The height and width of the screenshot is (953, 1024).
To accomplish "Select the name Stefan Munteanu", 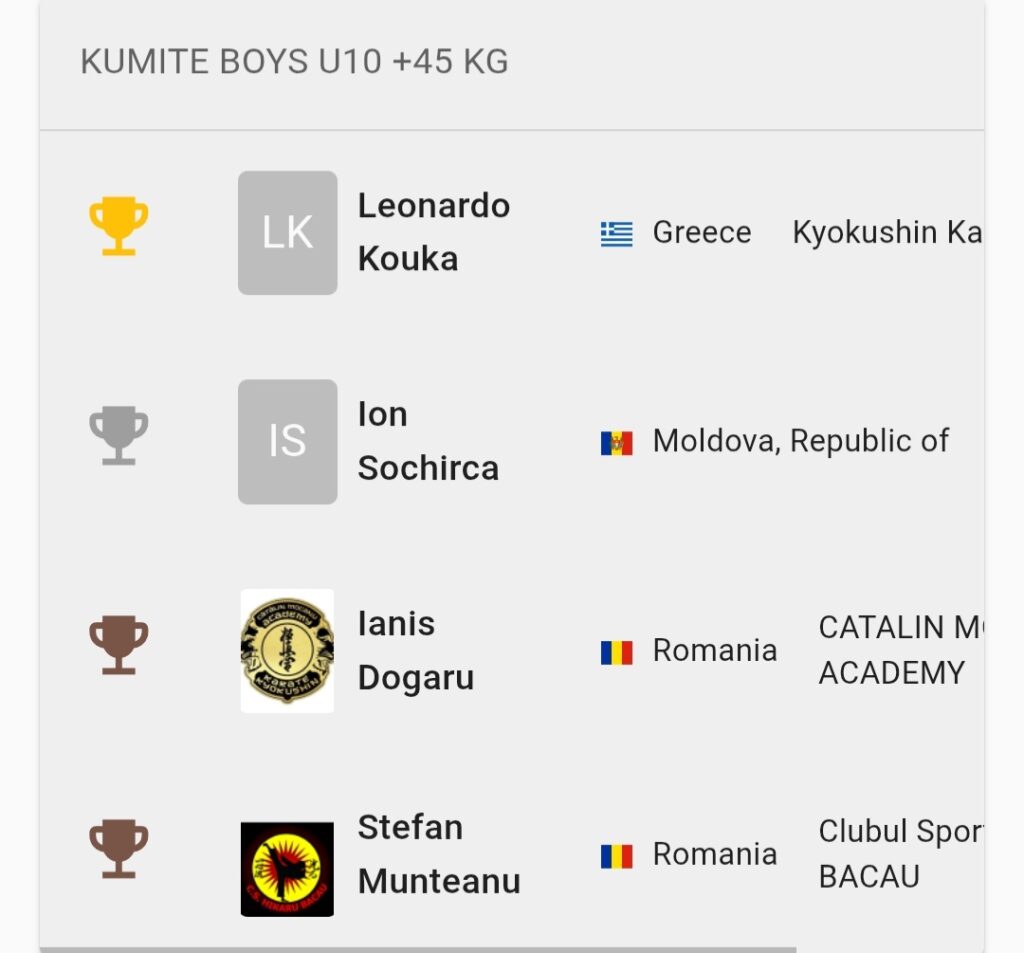I will [439, 854].
